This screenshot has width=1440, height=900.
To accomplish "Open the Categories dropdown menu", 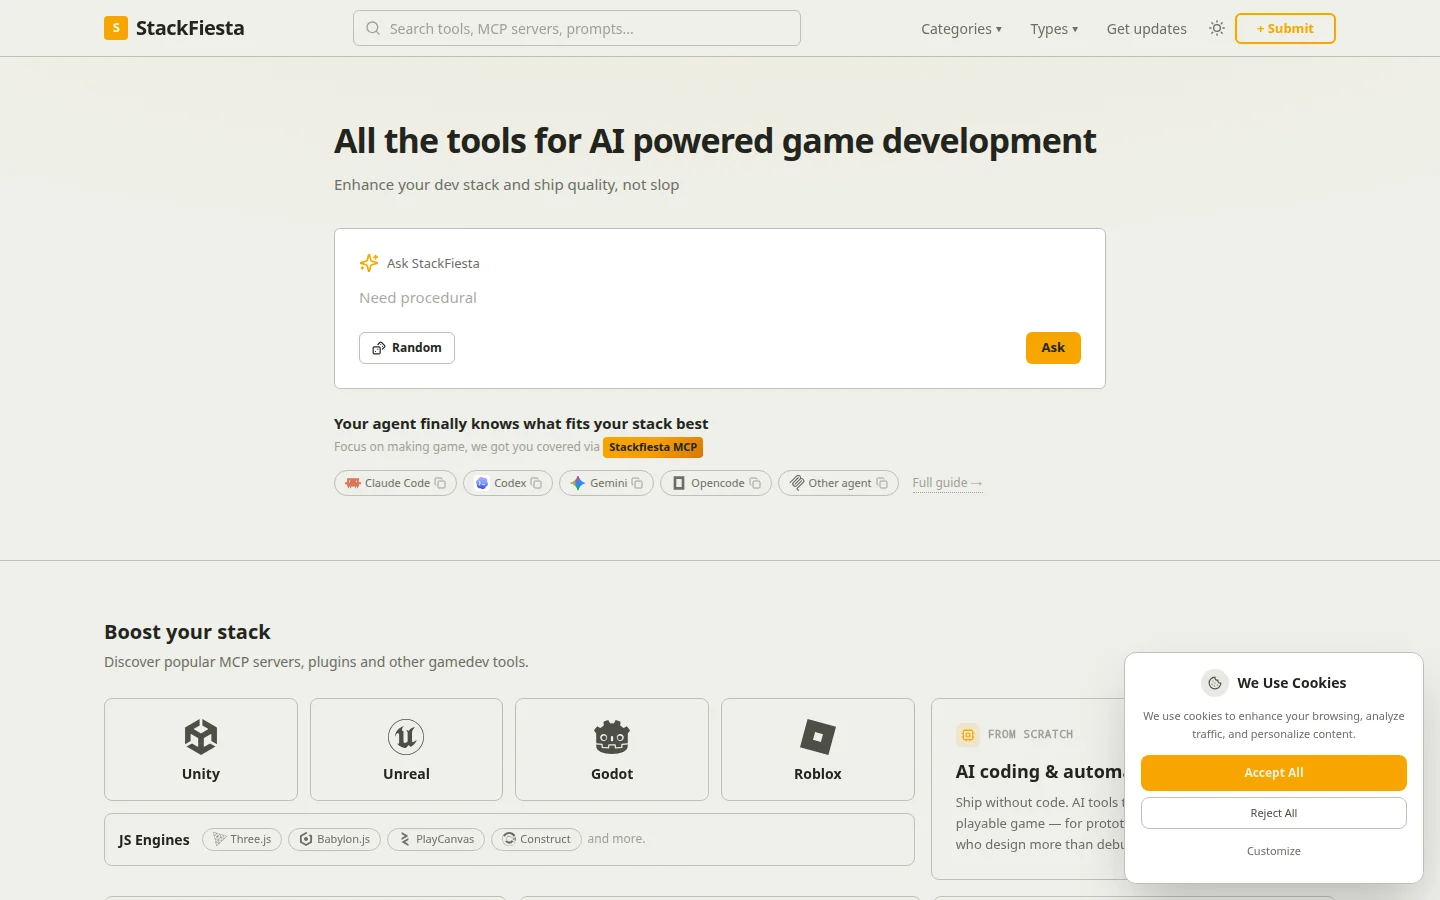I will (x=961, y=29).
